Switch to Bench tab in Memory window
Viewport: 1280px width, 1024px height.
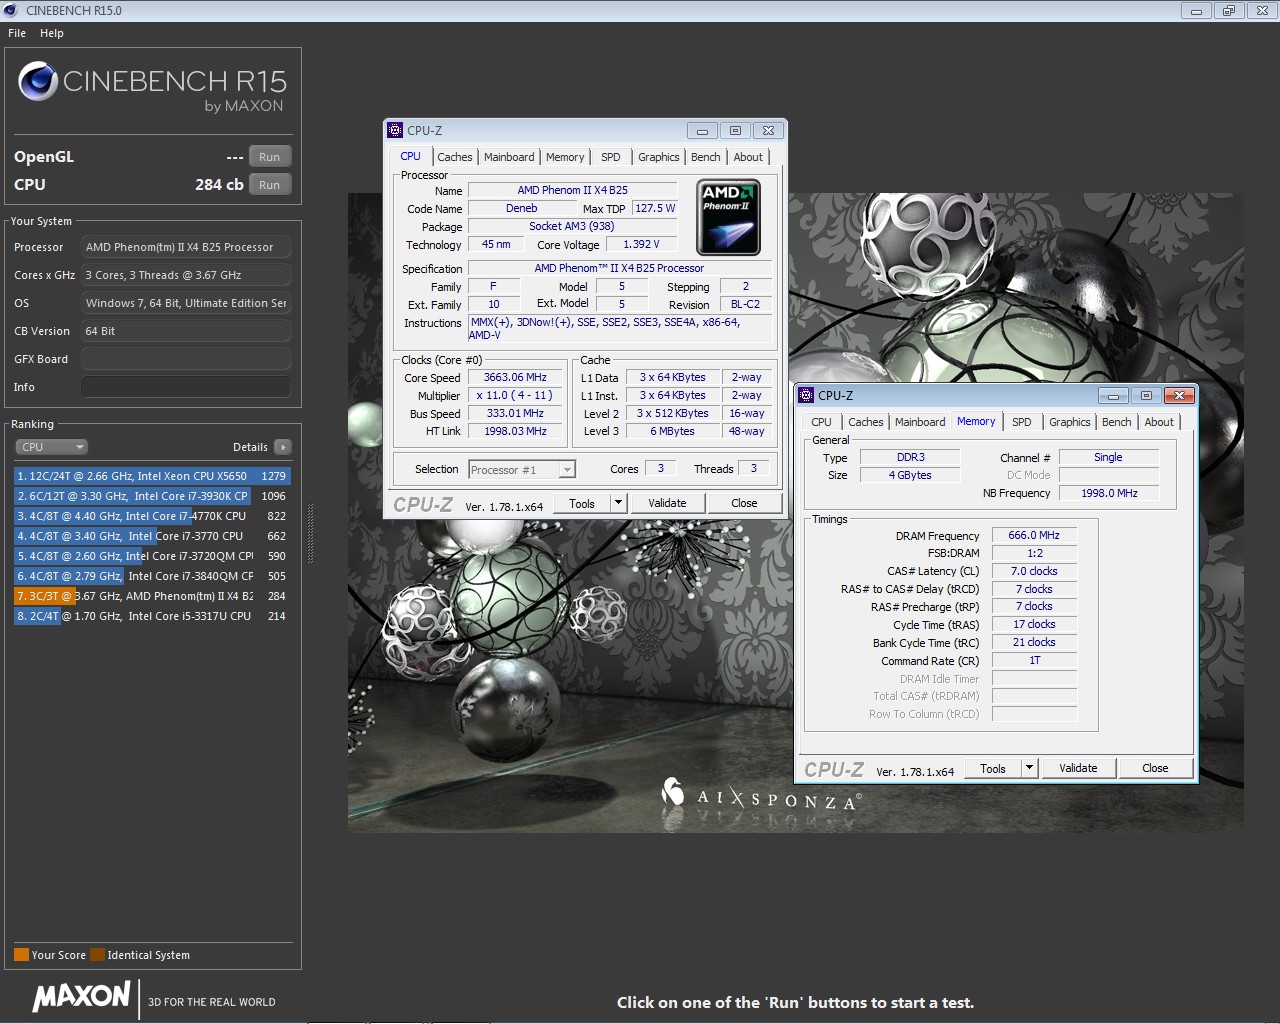coord(1116,422)
